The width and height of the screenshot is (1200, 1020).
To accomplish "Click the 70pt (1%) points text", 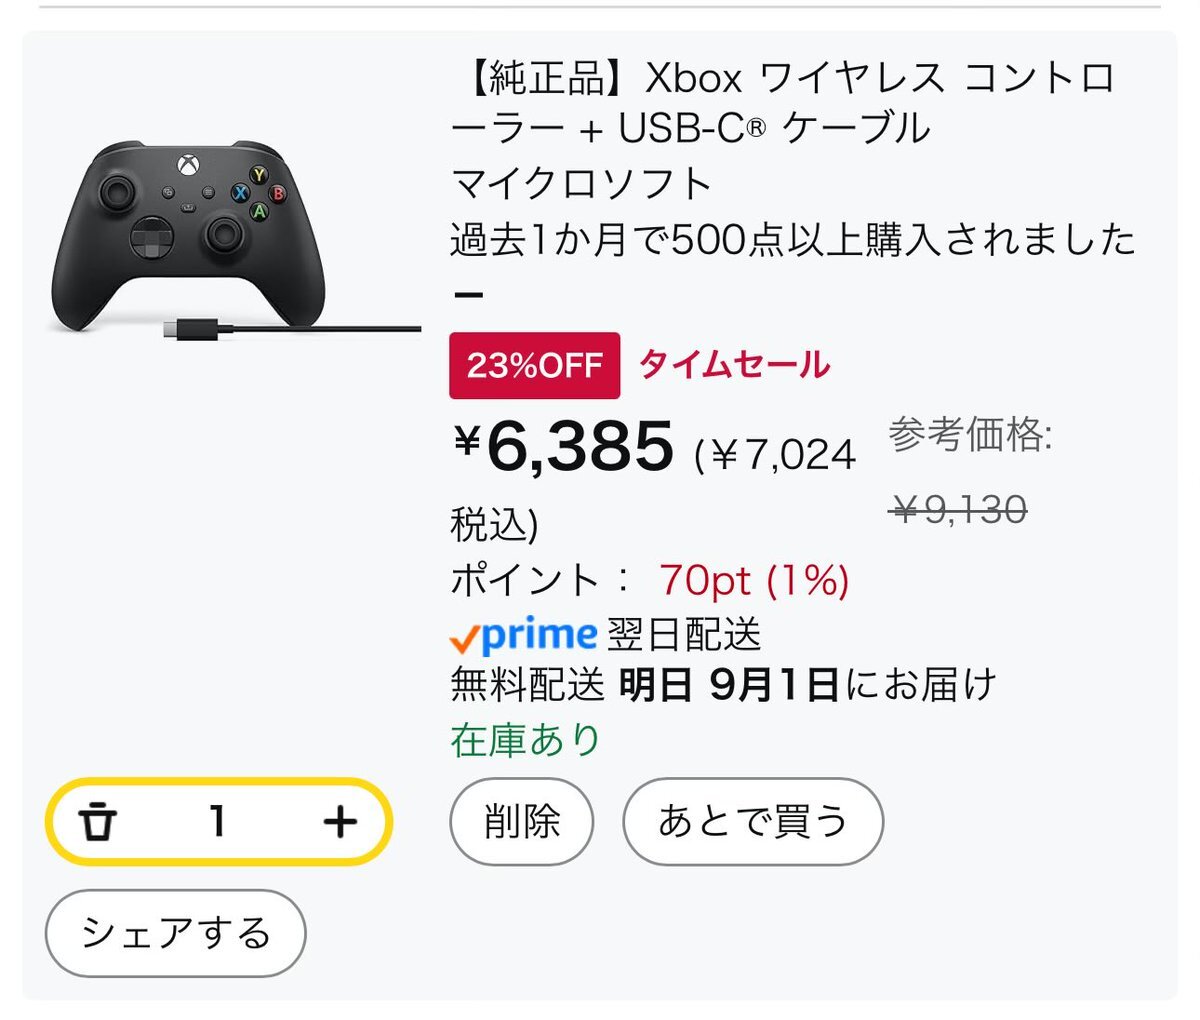I will point(754,579).
